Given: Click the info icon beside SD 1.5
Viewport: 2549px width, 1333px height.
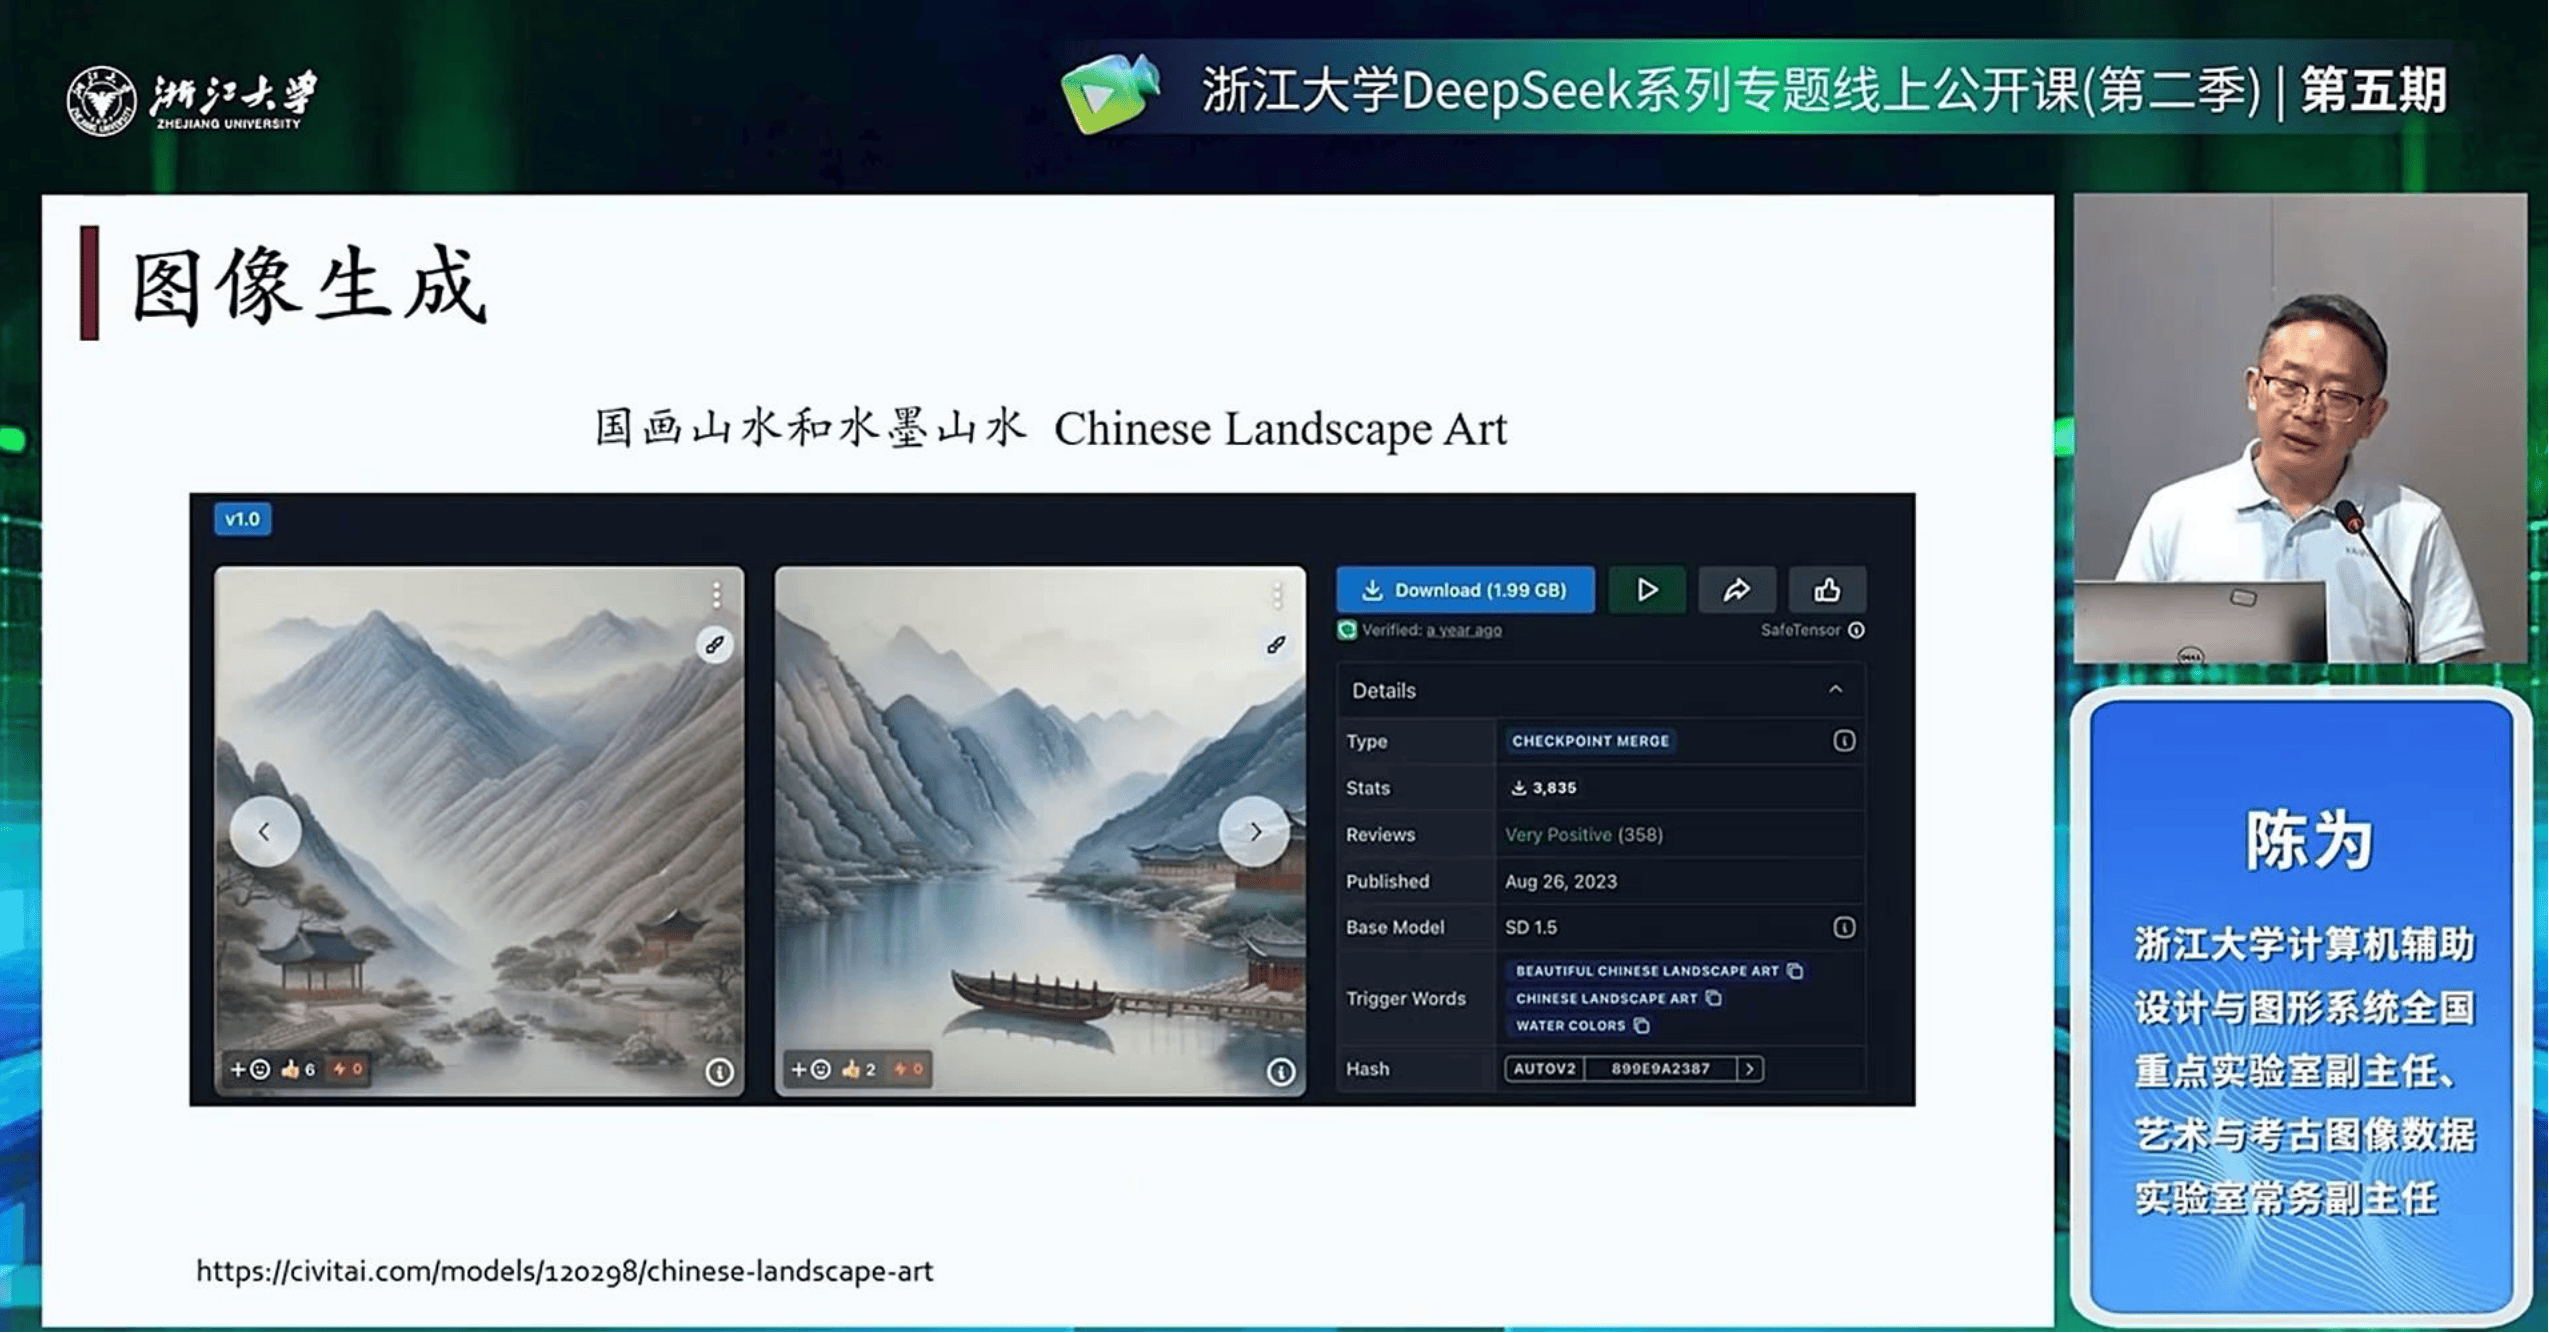Looking at the screenshot, I should click(1843, 928).
